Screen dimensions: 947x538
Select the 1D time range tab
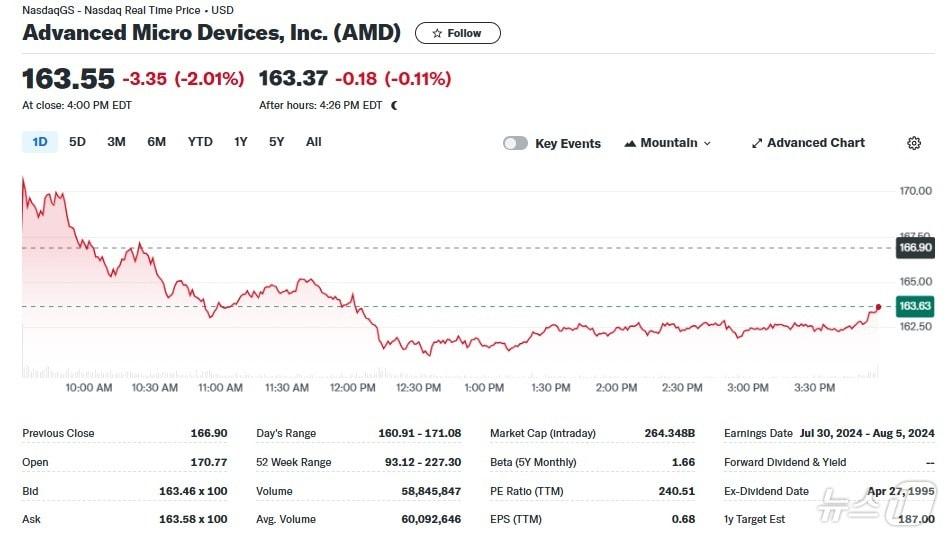(x=40, y=142)
